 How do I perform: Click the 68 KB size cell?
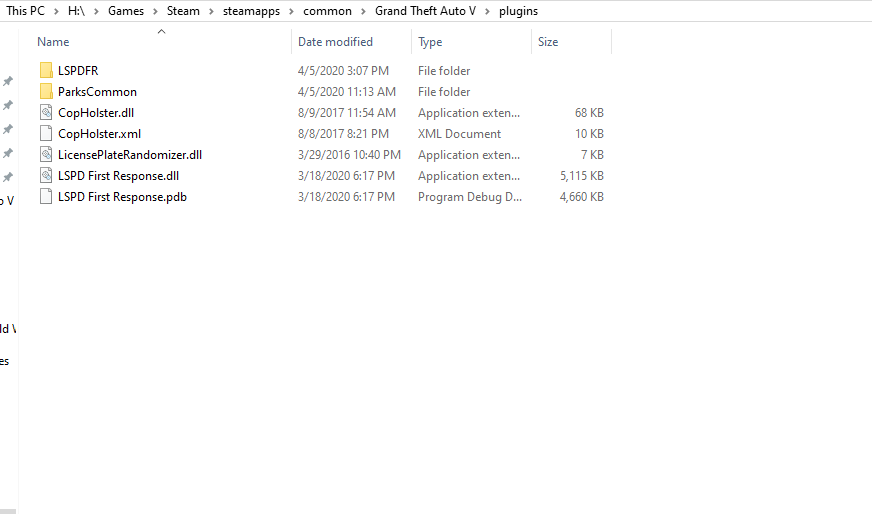(x=589, y=113)
